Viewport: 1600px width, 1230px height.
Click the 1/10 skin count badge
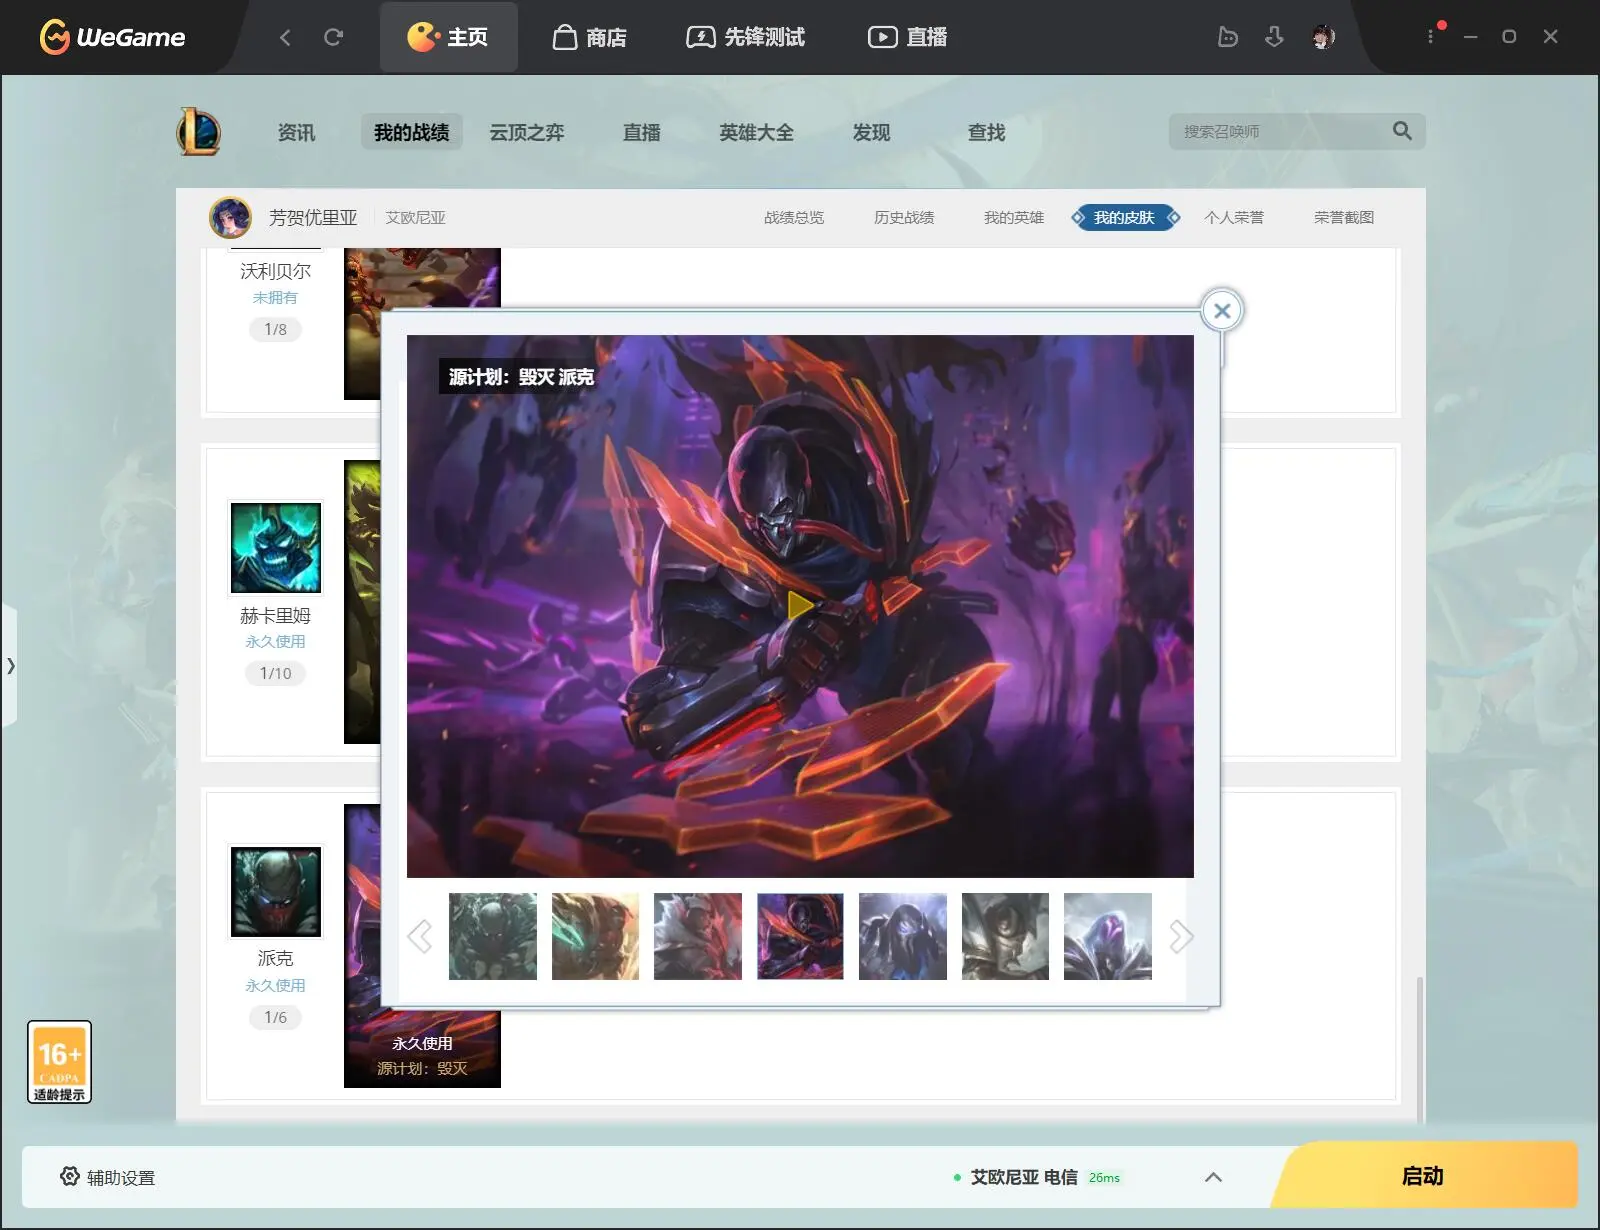pos(276,673)
